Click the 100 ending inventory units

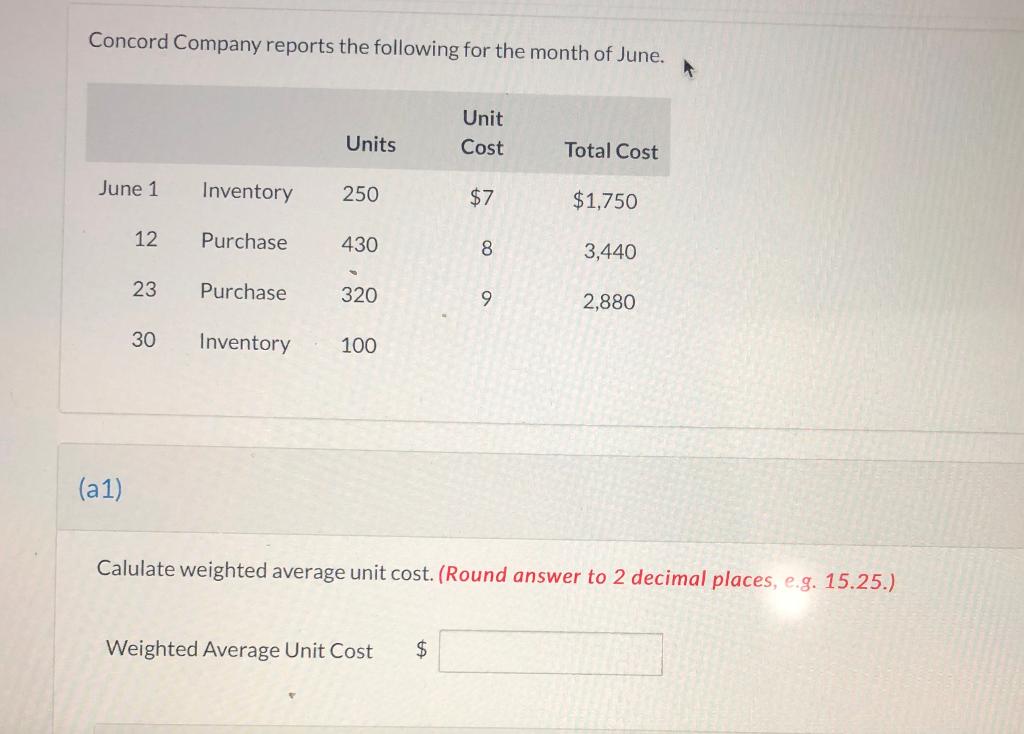pos(359,345)
